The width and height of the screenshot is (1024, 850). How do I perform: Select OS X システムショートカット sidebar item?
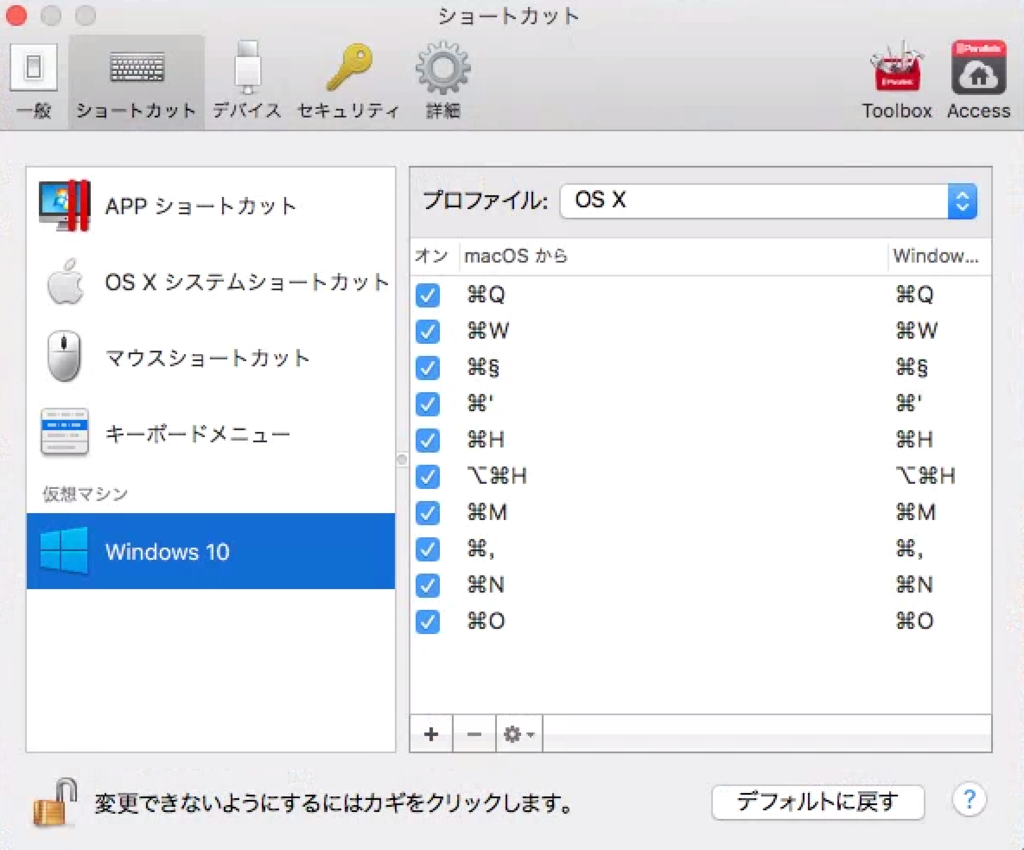(x=211, y=282)
